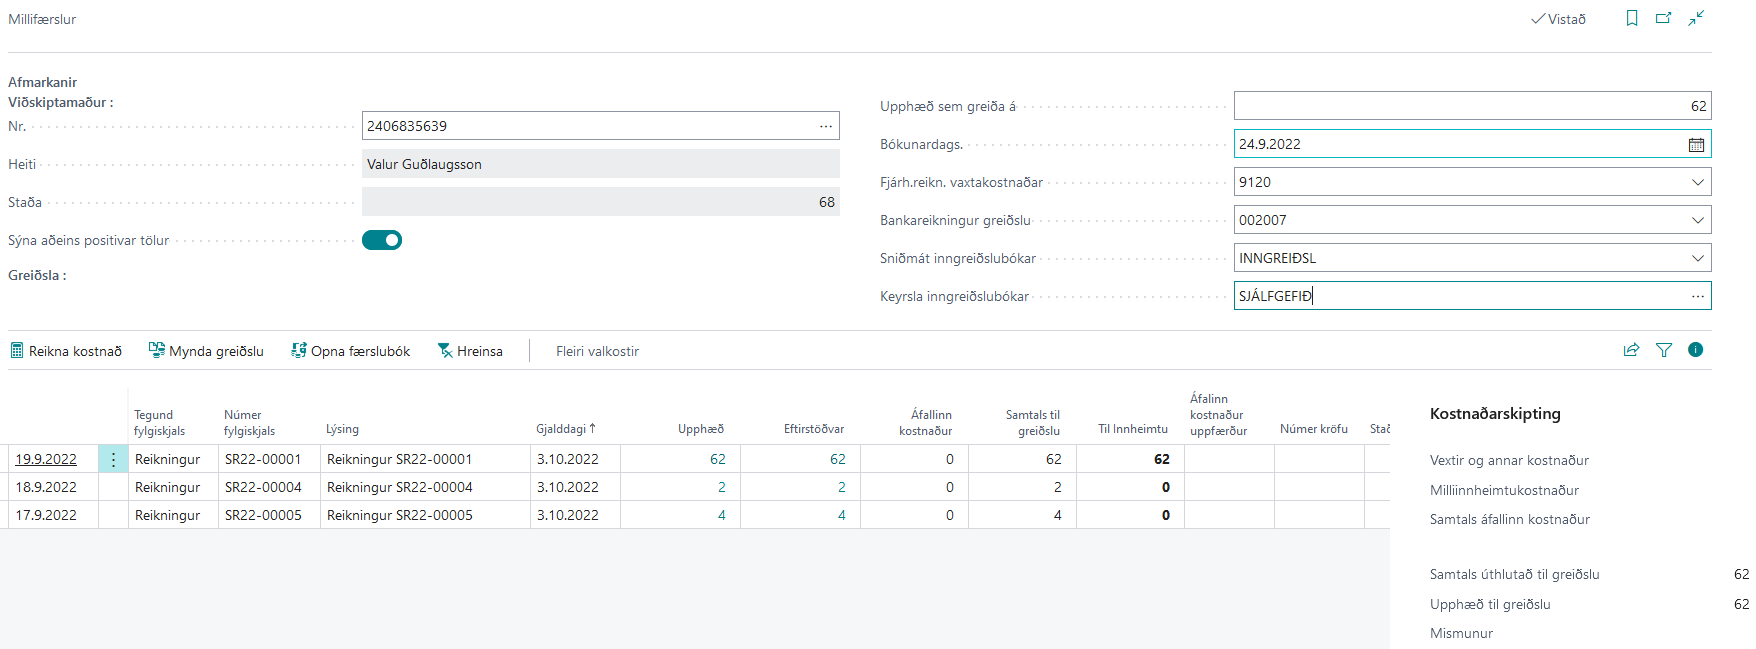Click Opna færslubók action
Screen dimensions: 1756x649
pyautogui.click(x=350, y=351)
